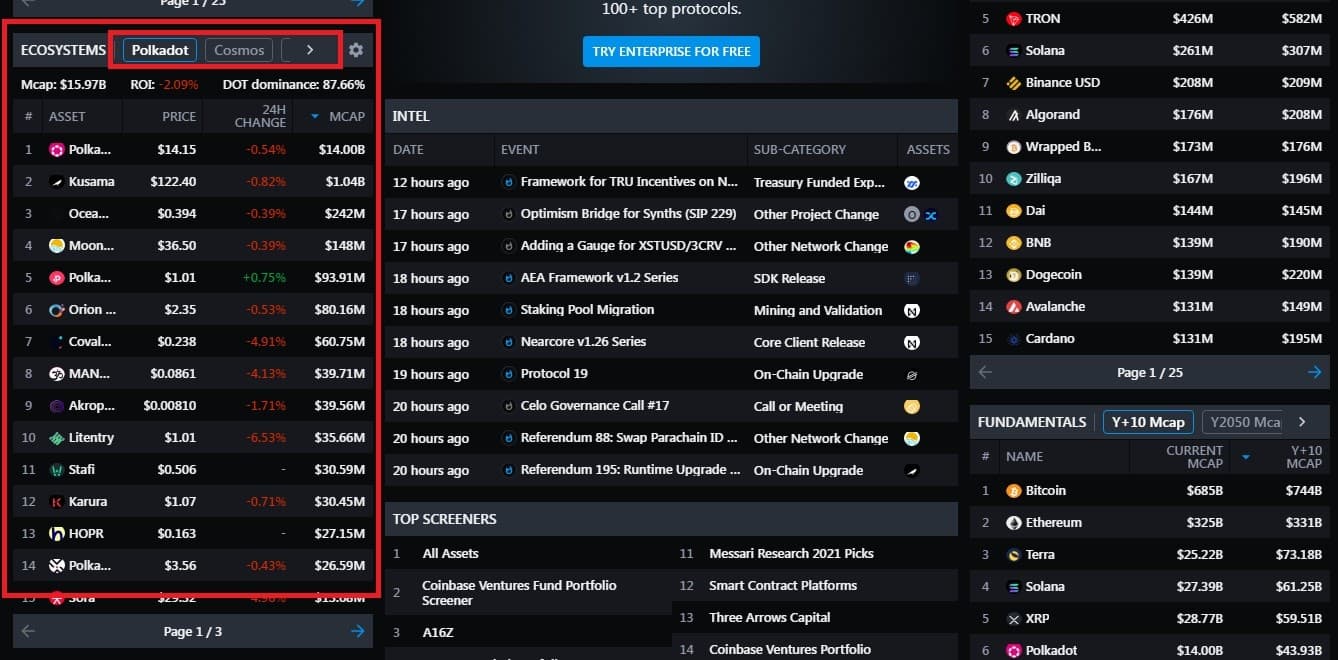1338x660 pixels.
Task: Open Framework for TRU Incentives event
Action: pos(629,182)
